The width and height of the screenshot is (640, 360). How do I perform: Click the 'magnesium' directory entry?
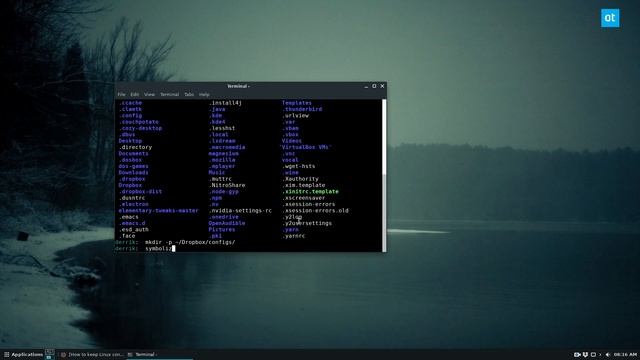(224, 153)
